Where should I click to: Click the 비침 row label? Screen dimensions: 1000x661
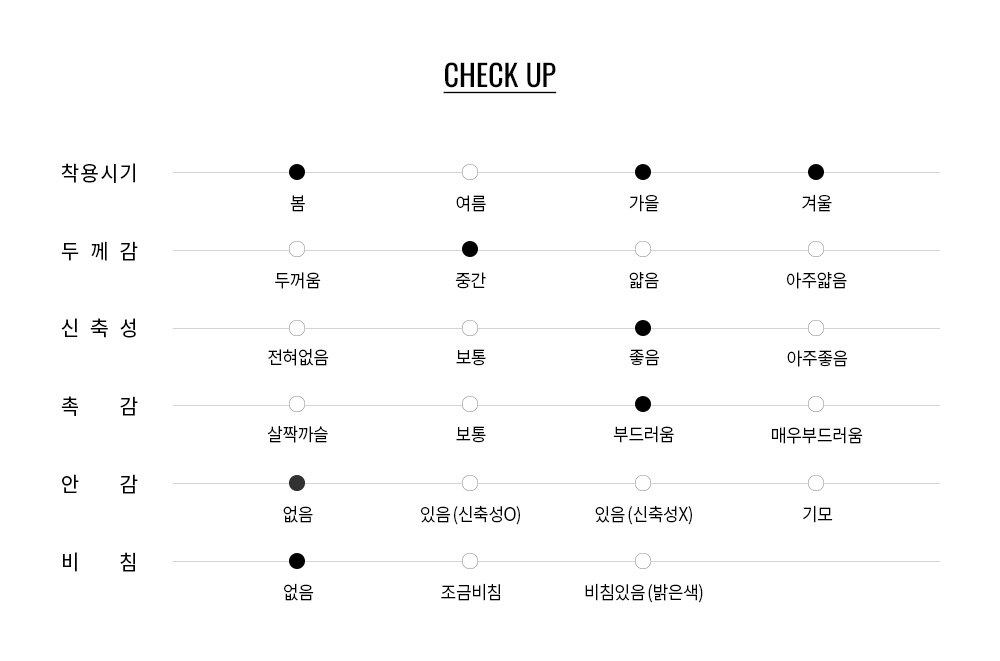click(x=99, y=562)
